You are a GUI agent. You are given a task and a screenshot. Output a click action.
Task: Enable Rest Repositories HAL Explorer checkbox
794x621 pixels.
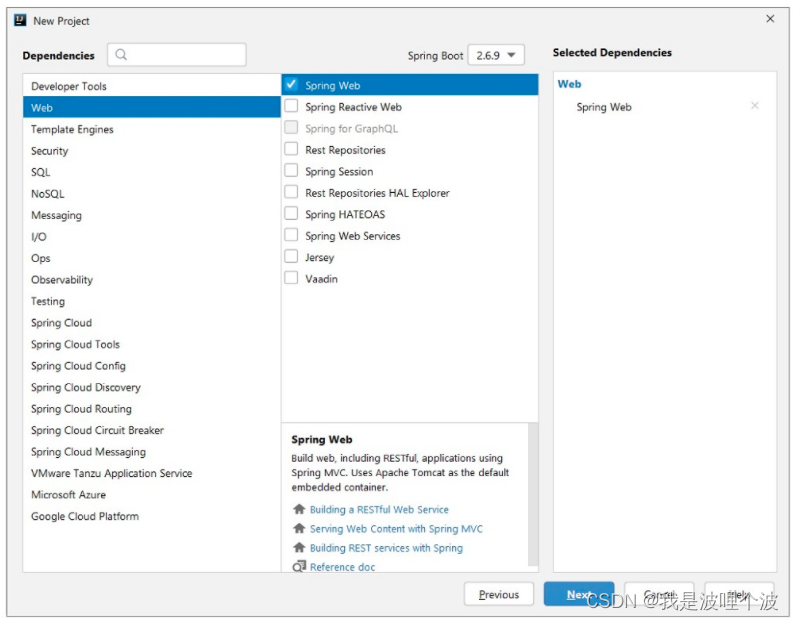[x=291, y=191]
